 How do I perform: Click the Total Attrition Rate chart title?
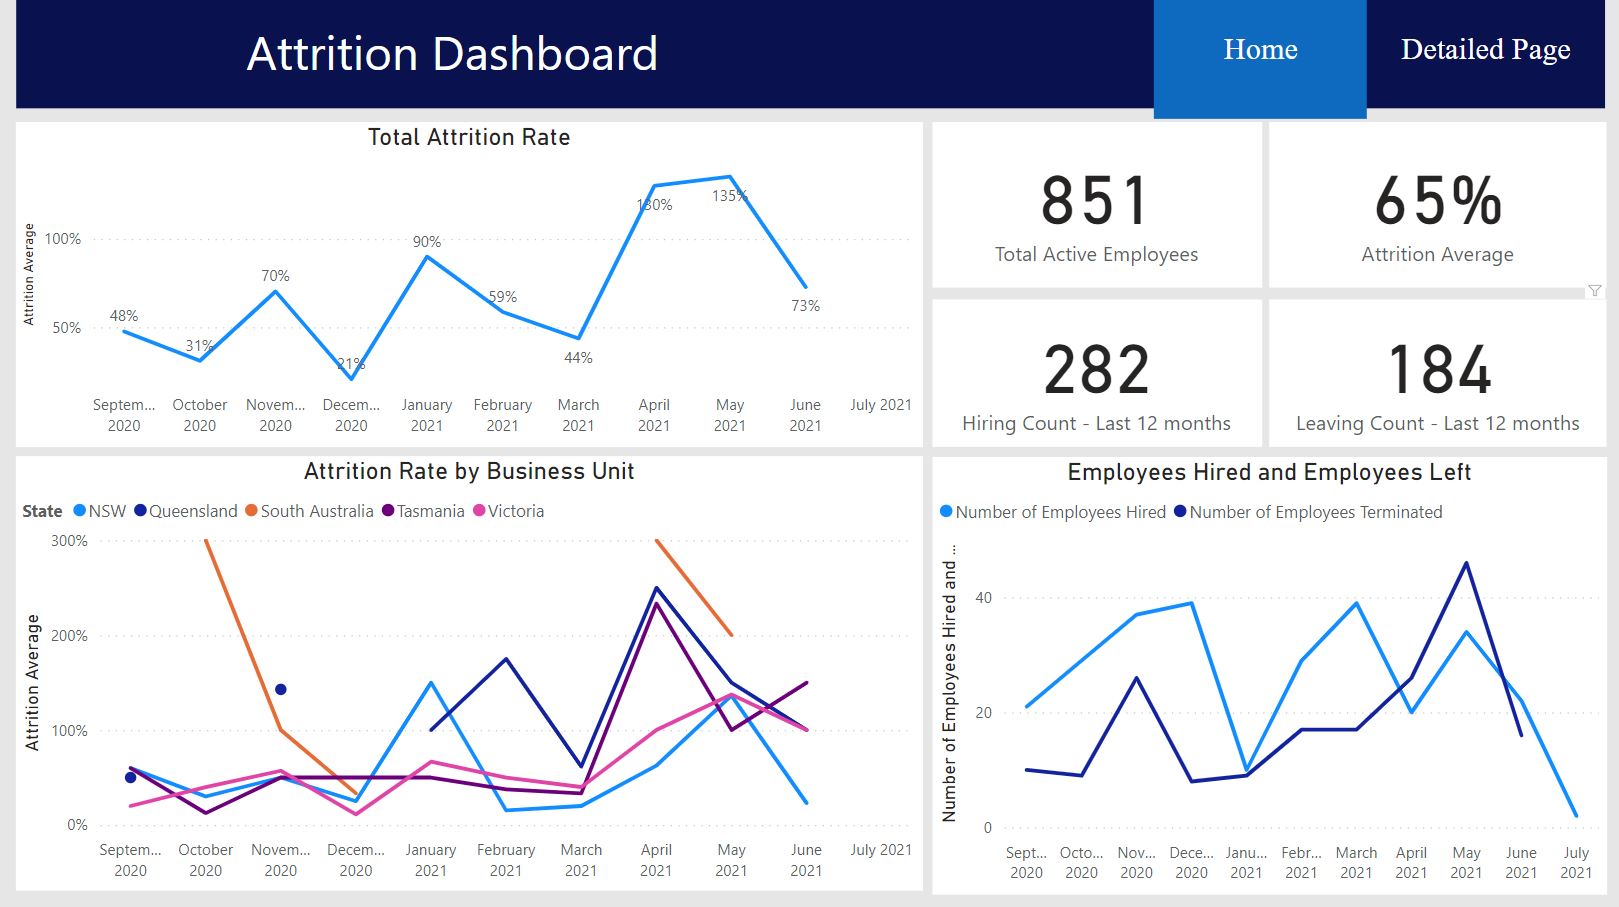(x=469, y=138)
